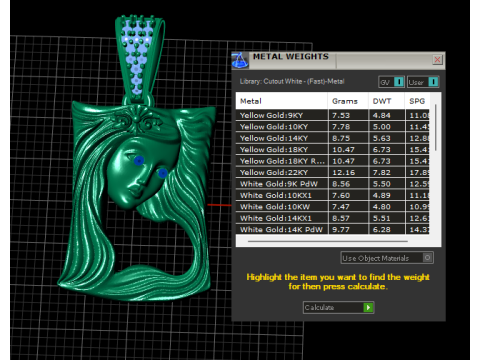Image resolution: width=480 pixels, height=360 pixels.
Task: Click the Library: Cutout White label
Action: coord(292,81)
